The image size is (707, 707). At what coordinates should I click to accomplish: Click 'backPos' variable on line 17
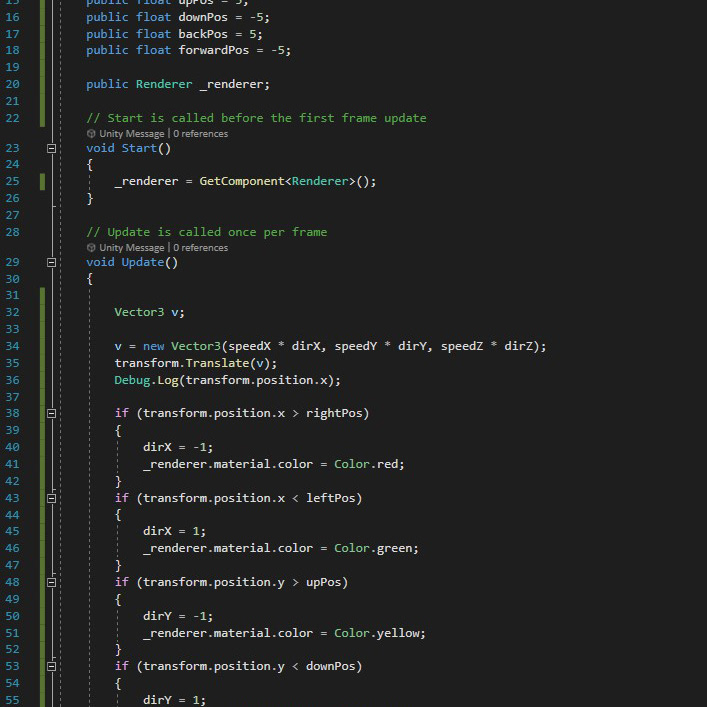(203, 34)
